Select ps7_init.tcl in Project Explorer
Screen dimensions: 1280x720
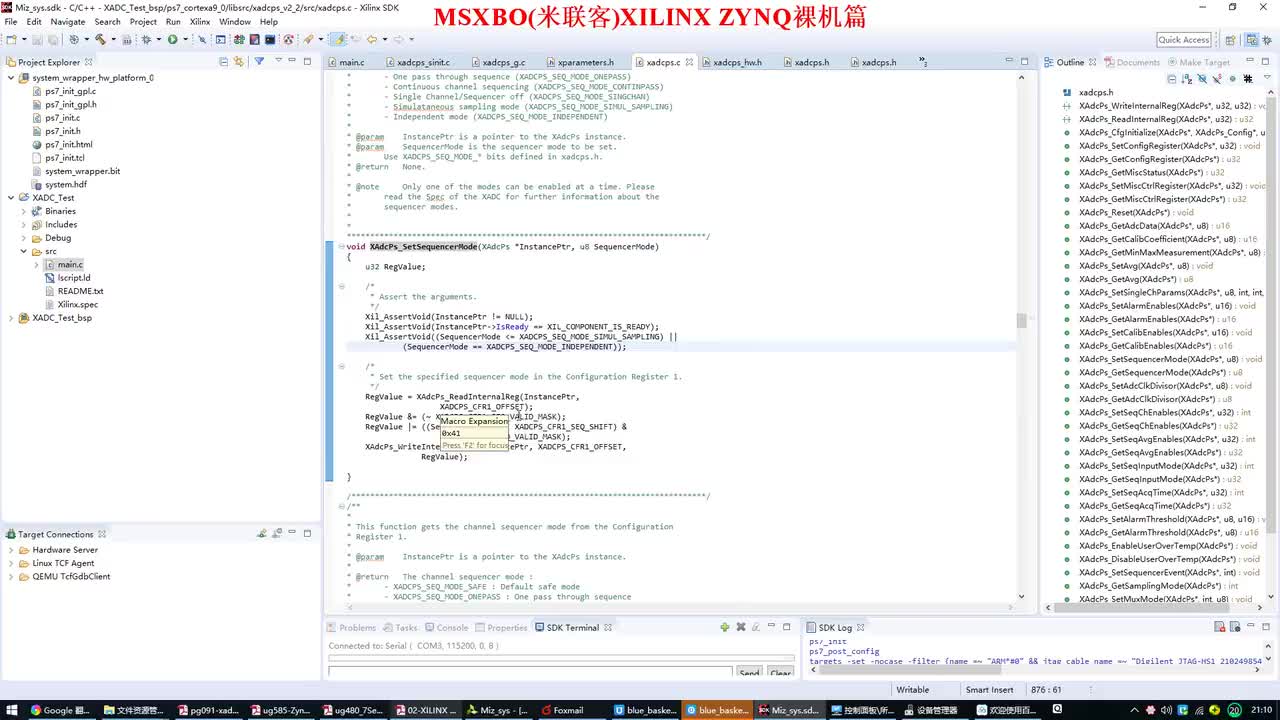tap(64, 157)
